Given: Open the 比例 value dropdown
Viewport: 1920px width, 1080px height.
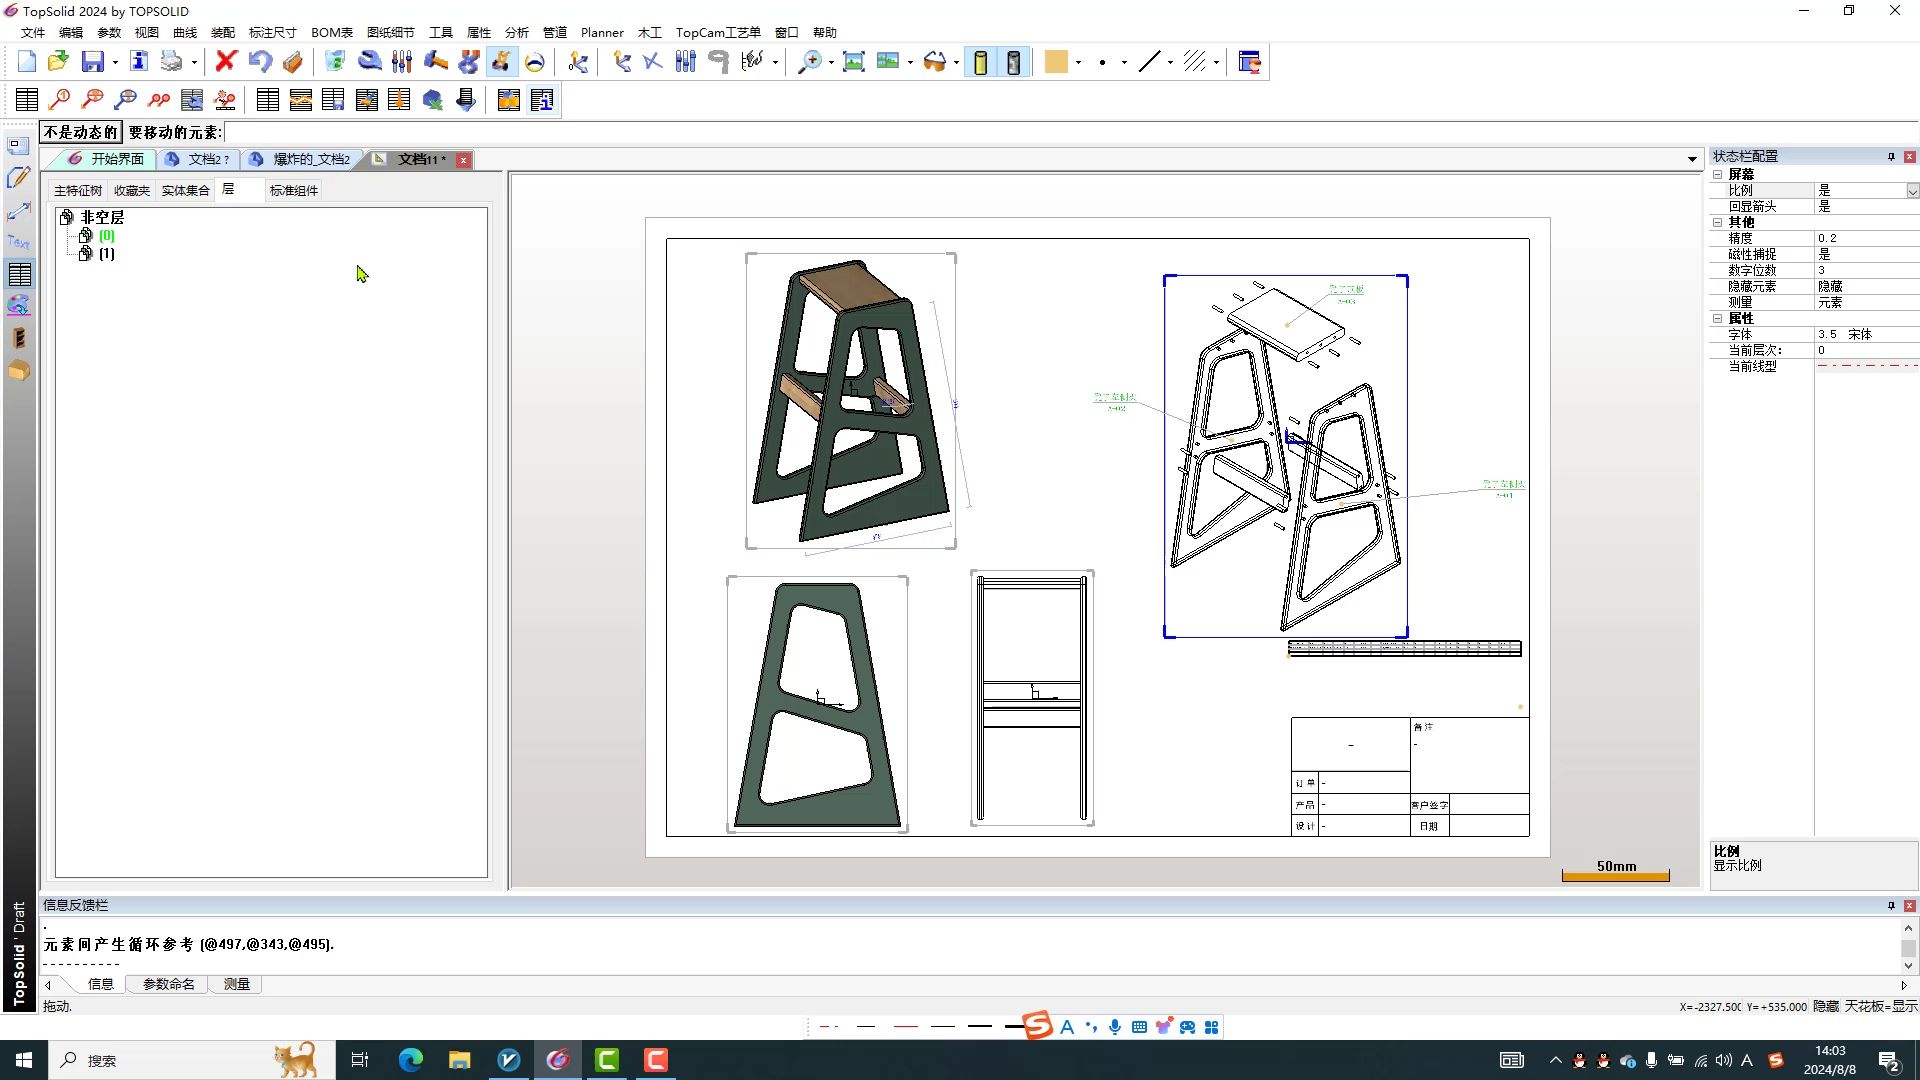Looking at the screenshot, I should 1912,191.
